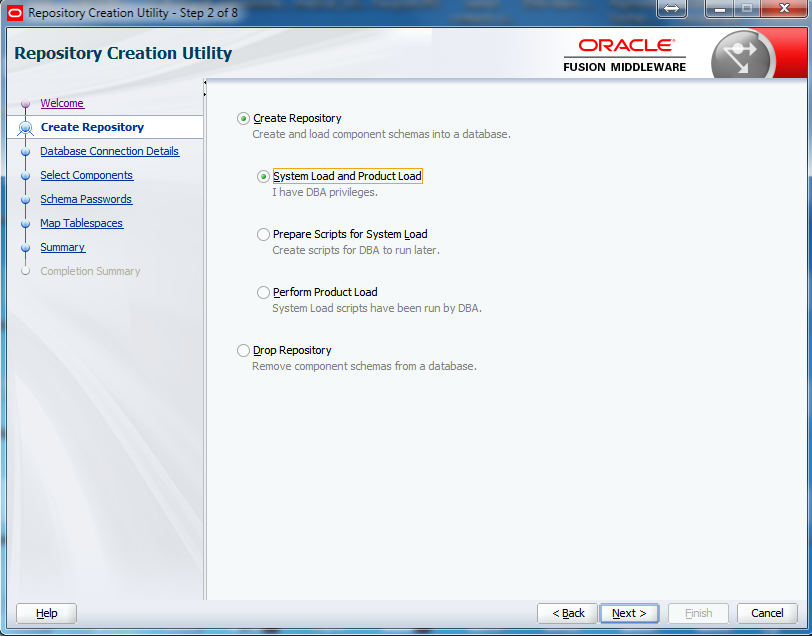Click the Select Components step bullet

click(x=25, y=176)
